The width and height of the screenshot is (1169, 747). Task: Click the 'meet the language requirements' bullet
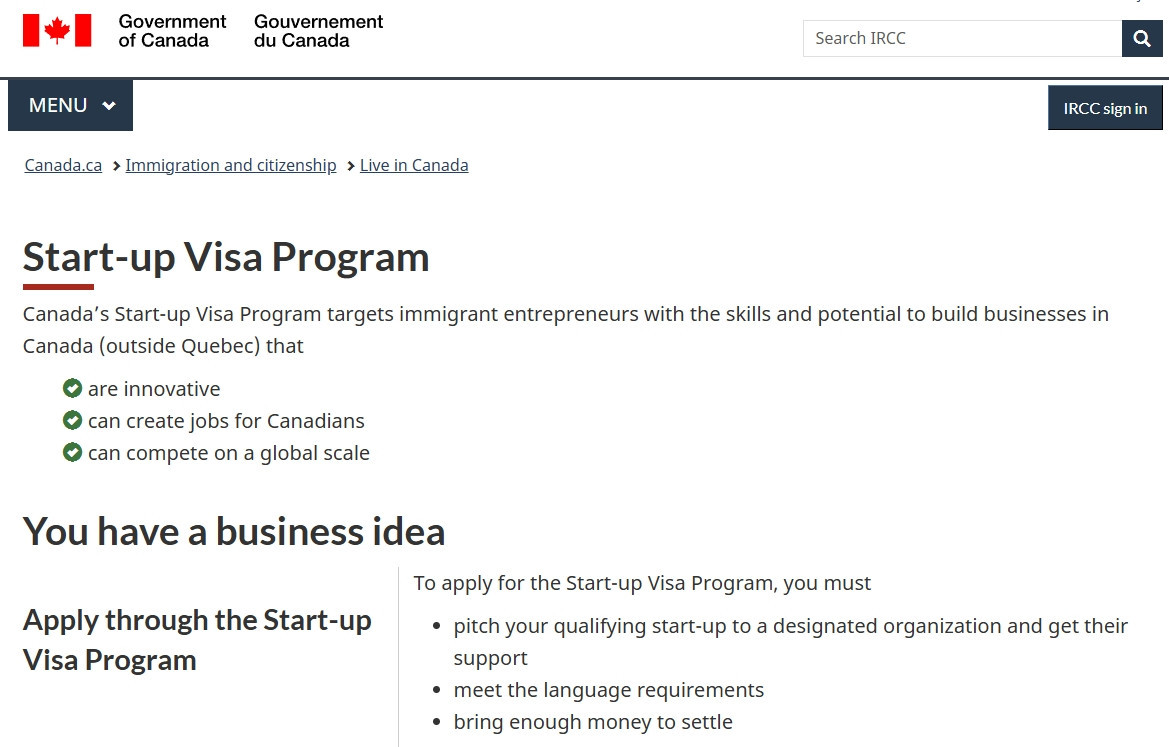[x=608, y=690]
